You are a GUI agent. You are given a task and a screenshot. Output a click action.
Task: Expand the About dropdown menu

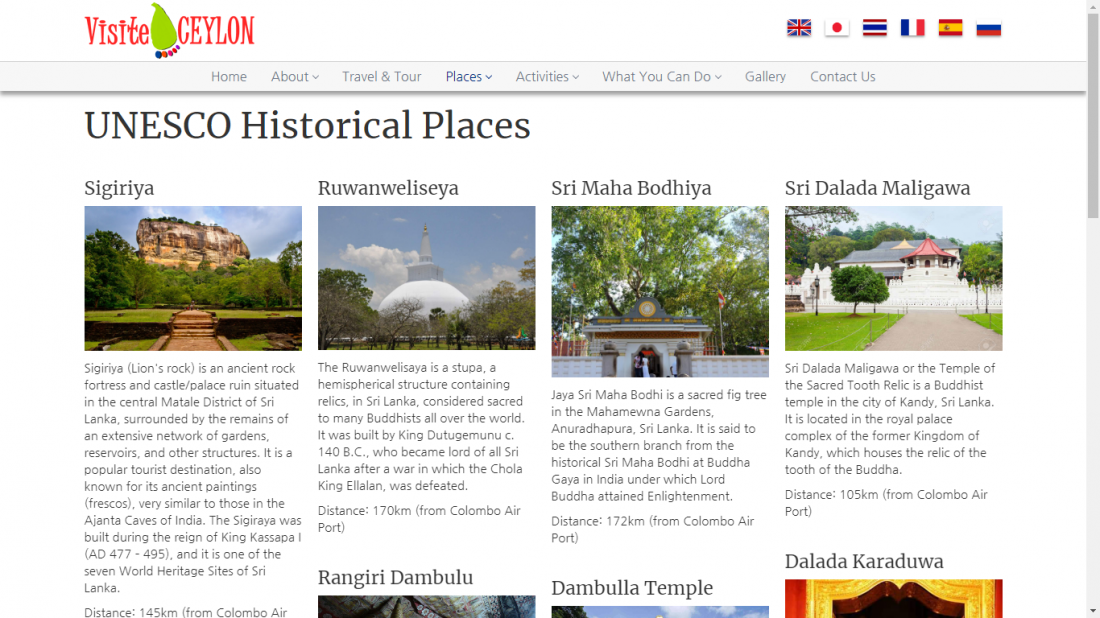295,76
